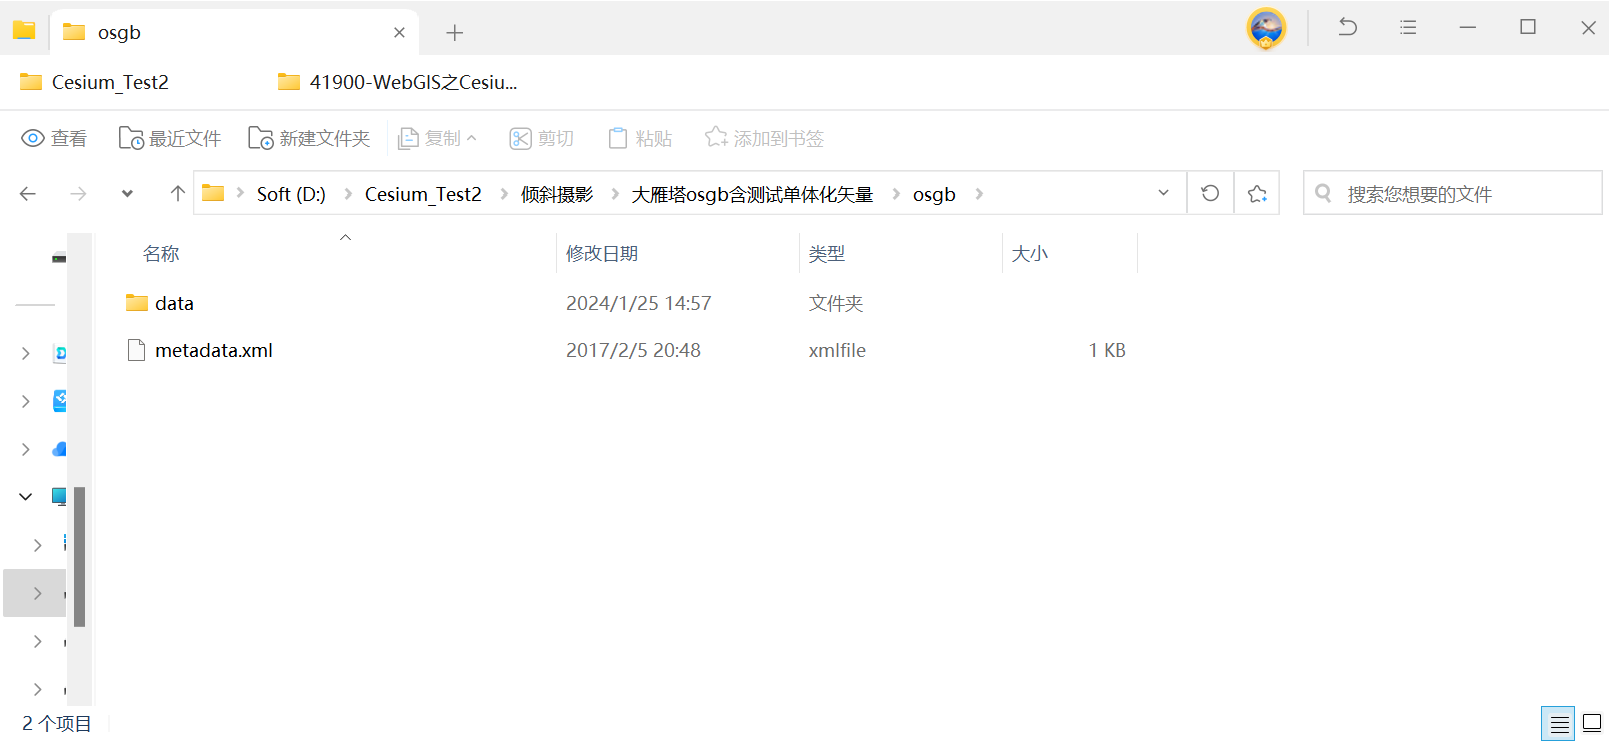The height and width of the screenshot is (745, 1609).
Task: Click the 查看 view button
Action: tap(54, 138)
